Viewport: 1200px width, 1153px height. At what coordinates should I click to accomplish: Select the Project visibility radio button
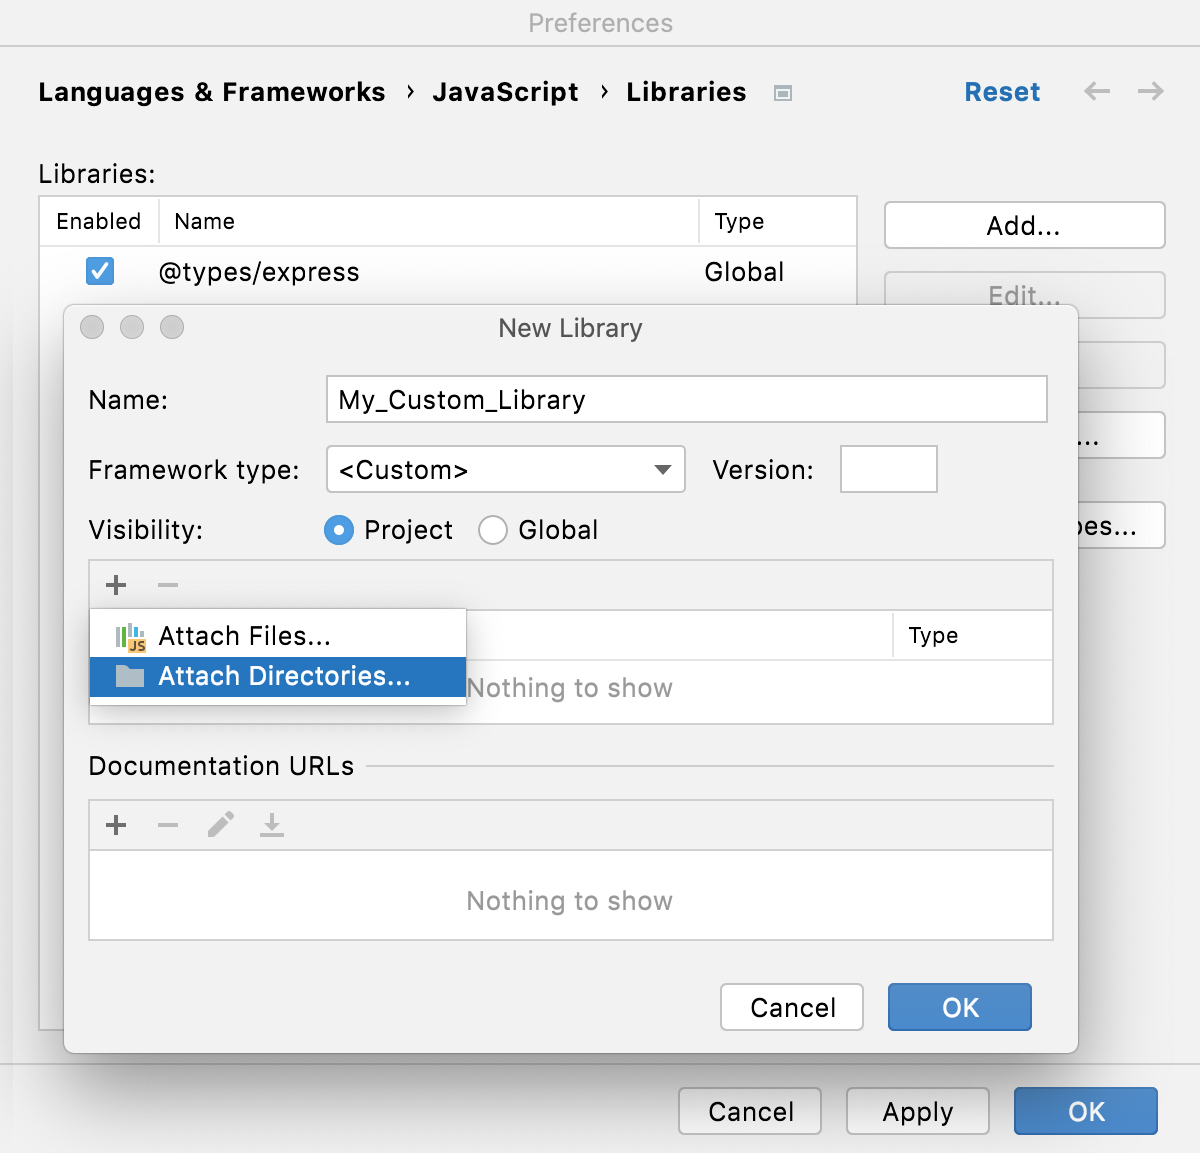coord(339,530)
